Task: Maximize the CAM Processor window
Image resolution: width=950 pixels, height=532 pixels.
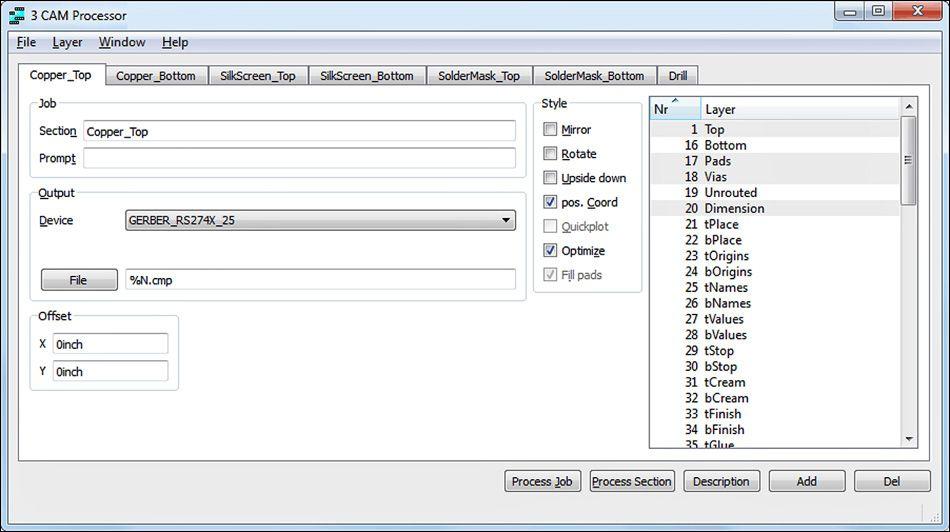Action: tap(878, 11)
